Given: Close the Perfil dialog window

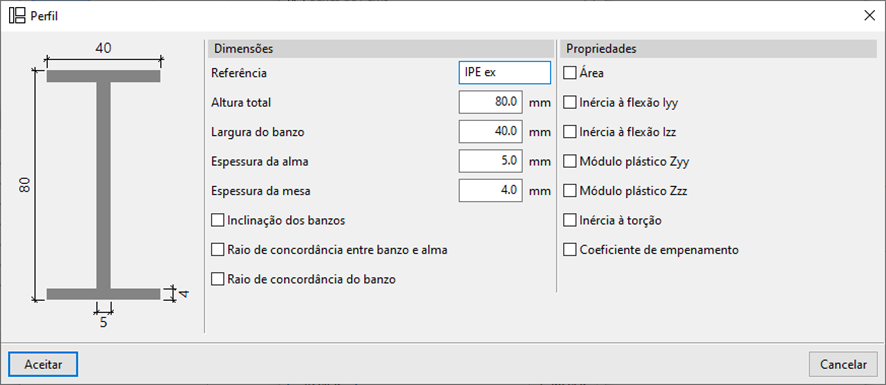Looking at the screenshot, I should coord(870,15).
